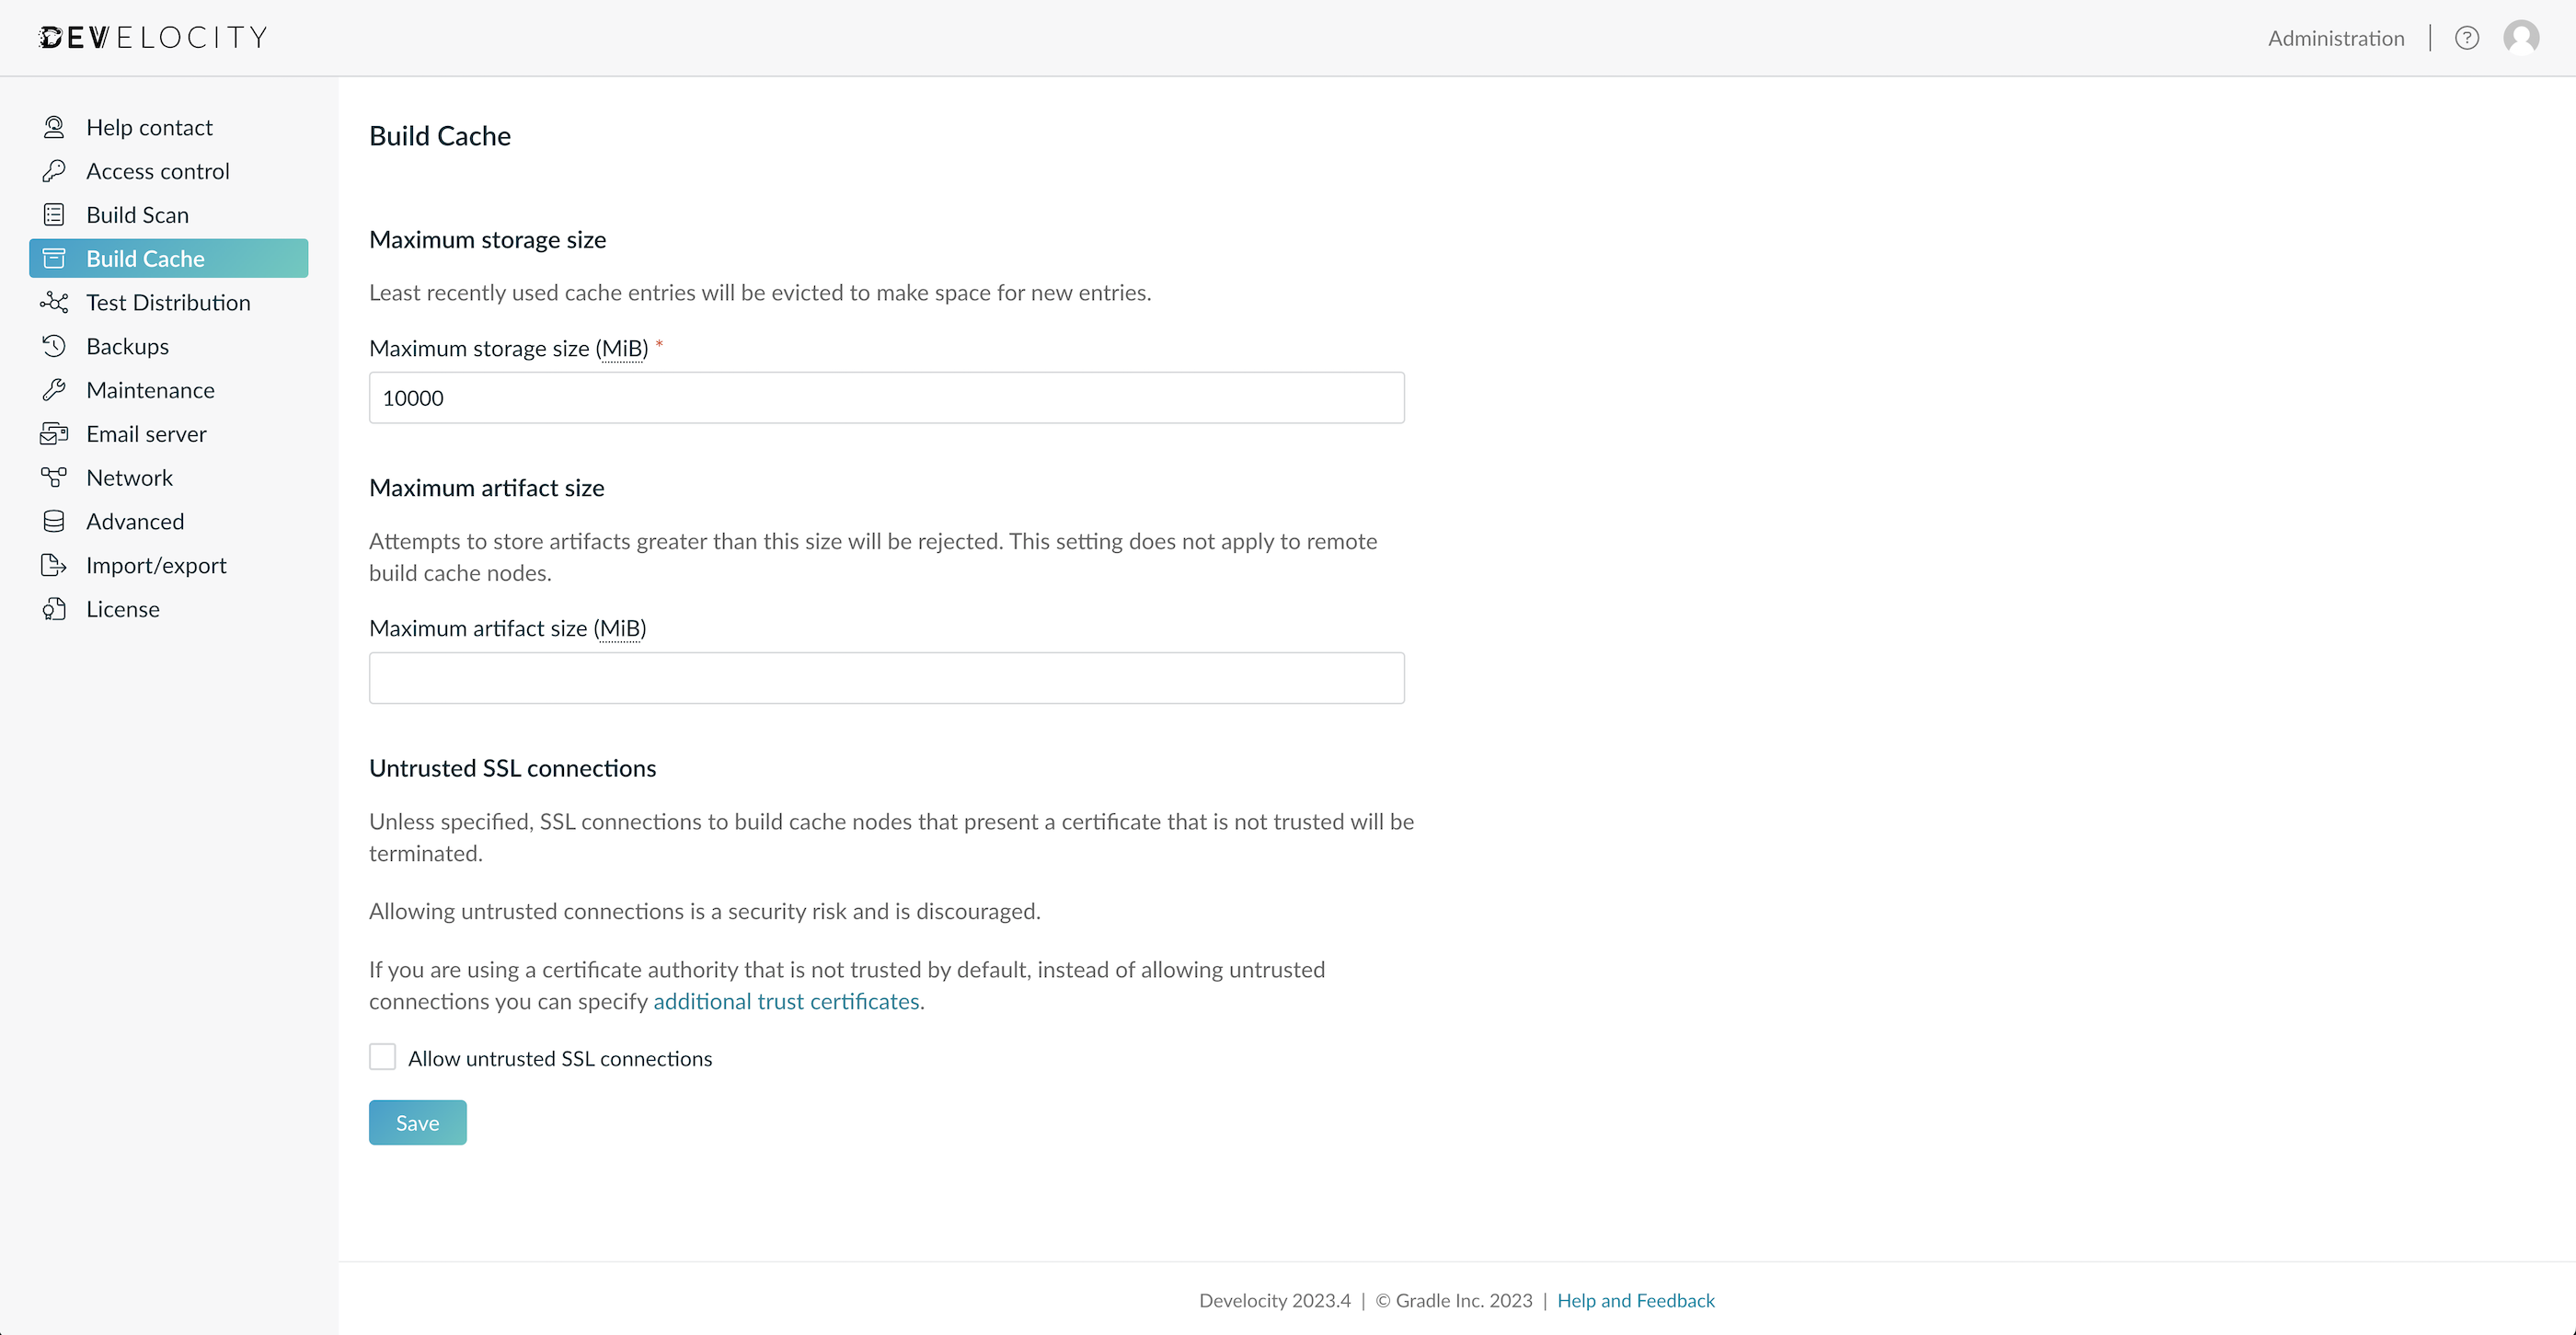Open the help question mark icon
The image size is (2576, 1335).
(x=2467, y=37)
